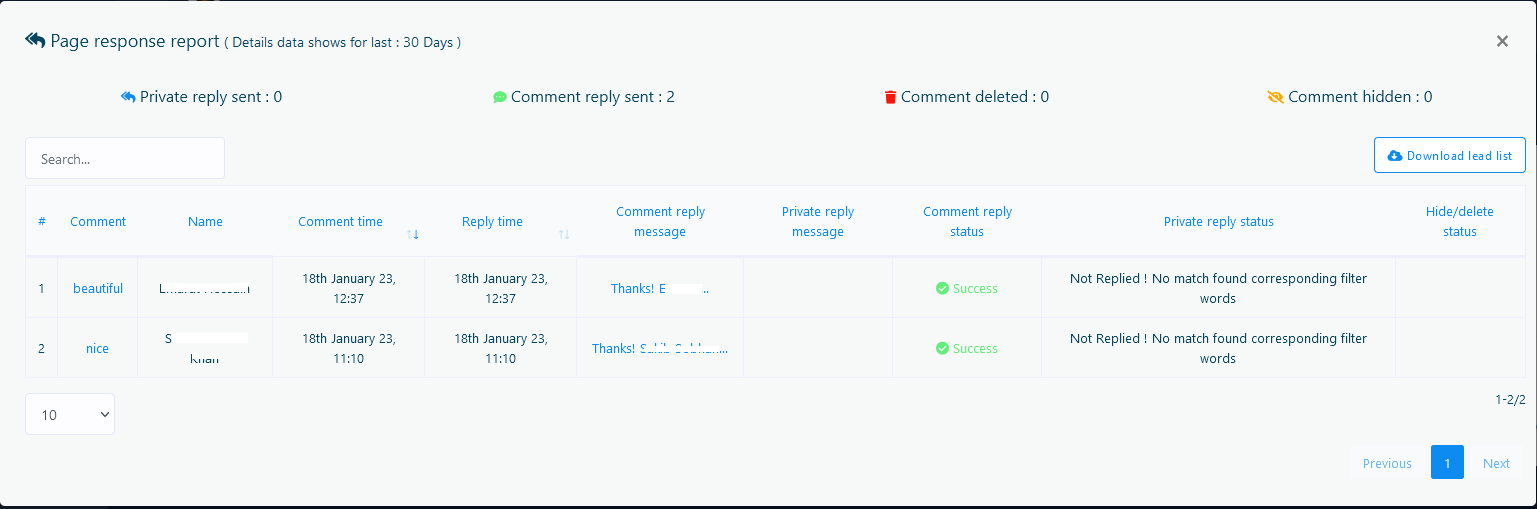Image resolution: width=1537 pixels, height=509 pixels.
Task: Go to the Next page
Action: coord(1496,463)
